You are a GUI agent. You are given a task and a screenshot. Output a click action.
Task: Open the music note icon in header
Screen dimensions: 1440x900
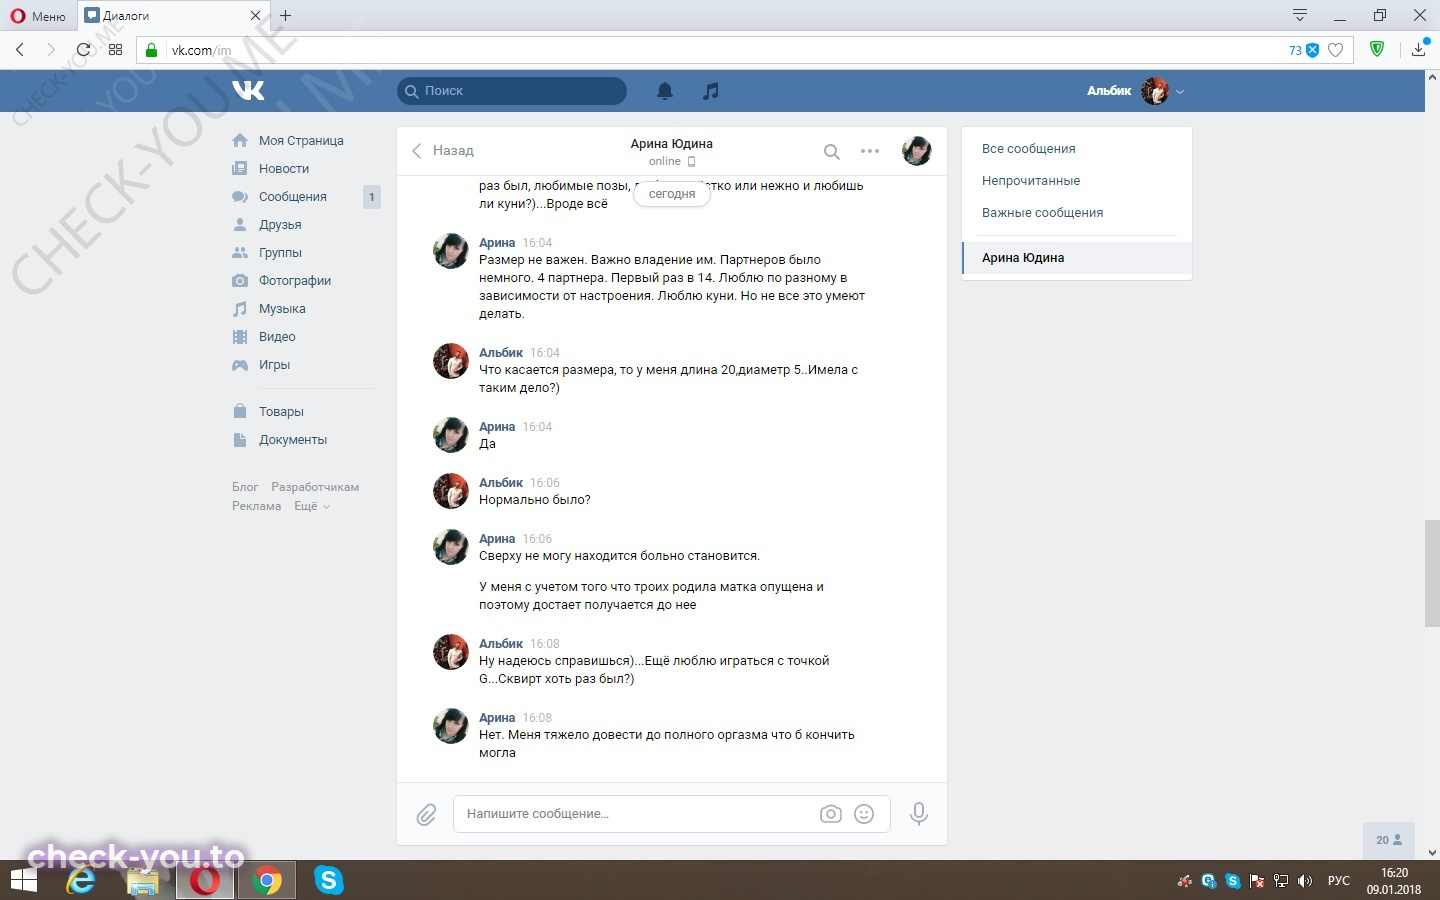click(x=711, y=91)
